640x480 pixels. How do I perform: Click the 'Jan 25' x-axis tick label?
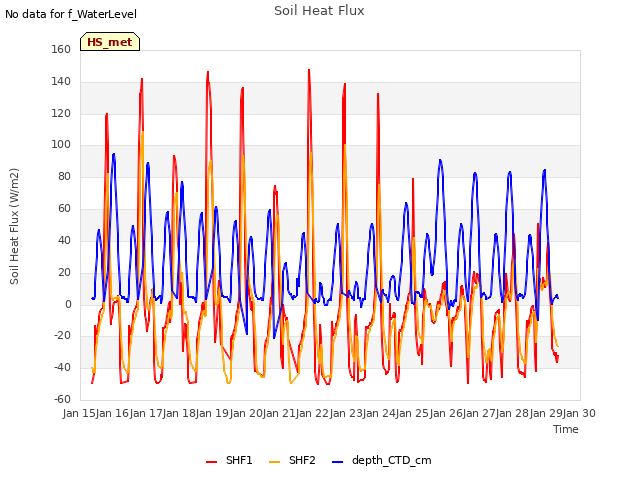413,413
